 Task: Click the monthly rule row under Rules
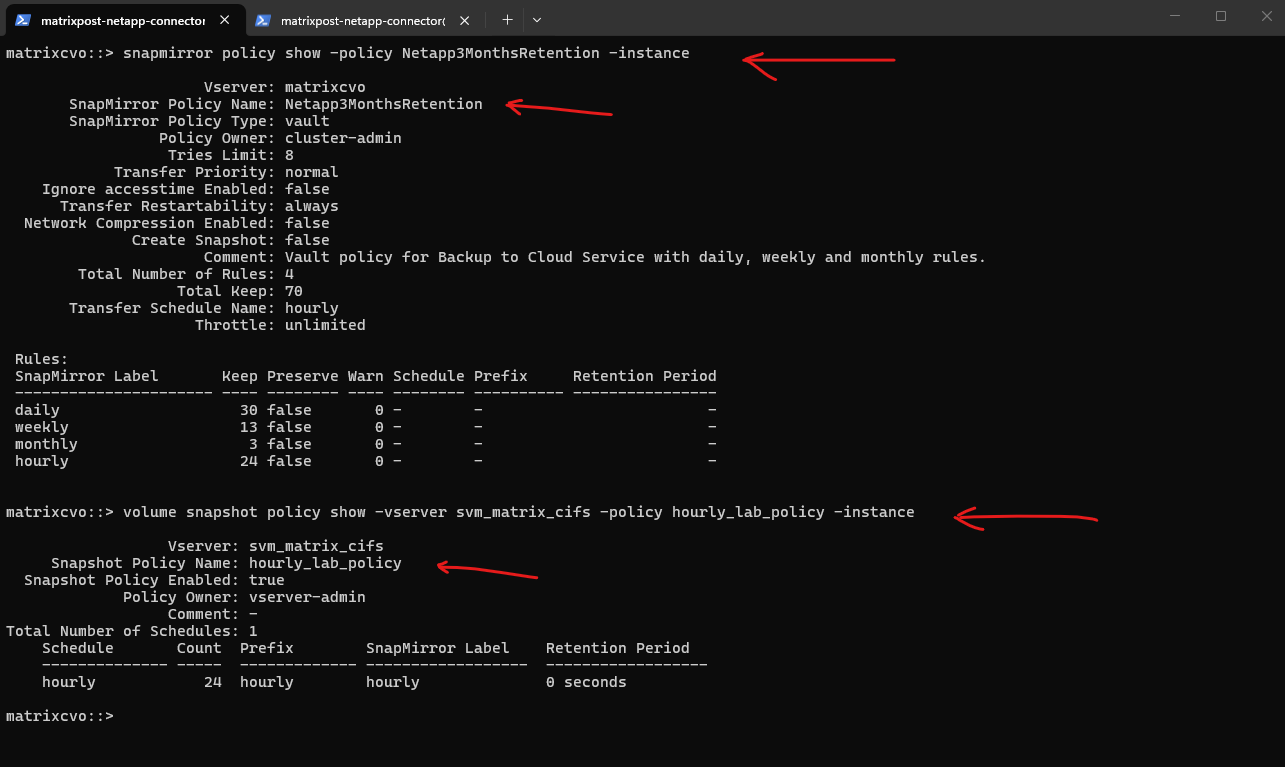pos(366,444)
